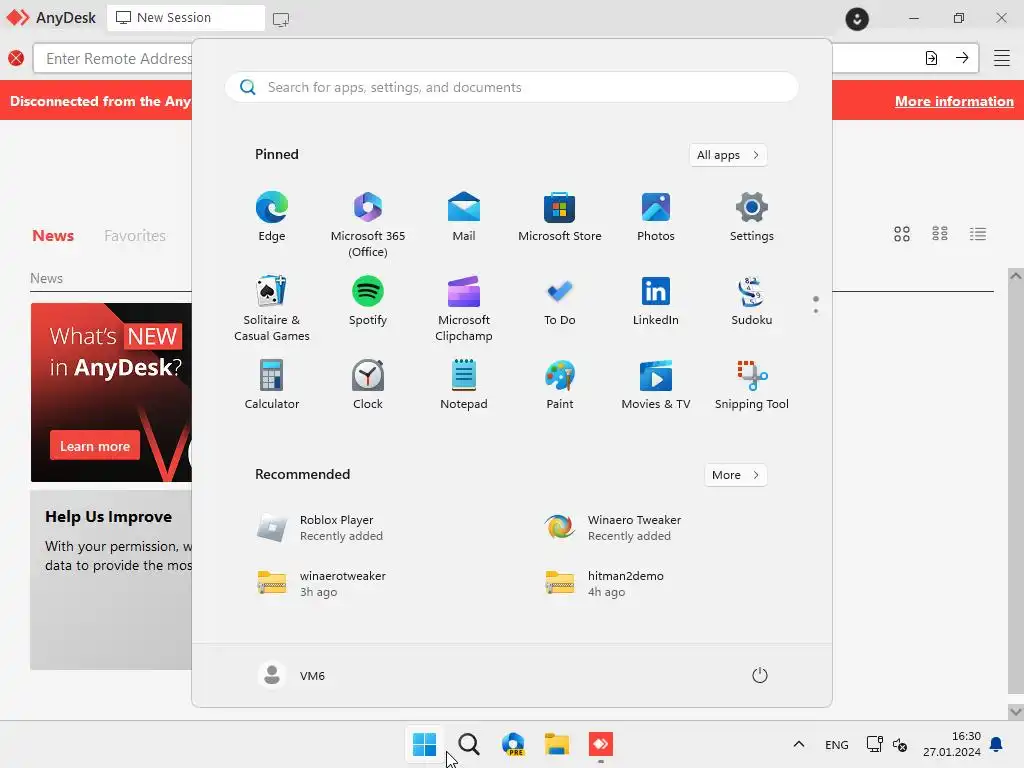The width and height of the screenshot is (1024, 768).
Task: Open the network status tray icon
Action: tap(874, 744)
